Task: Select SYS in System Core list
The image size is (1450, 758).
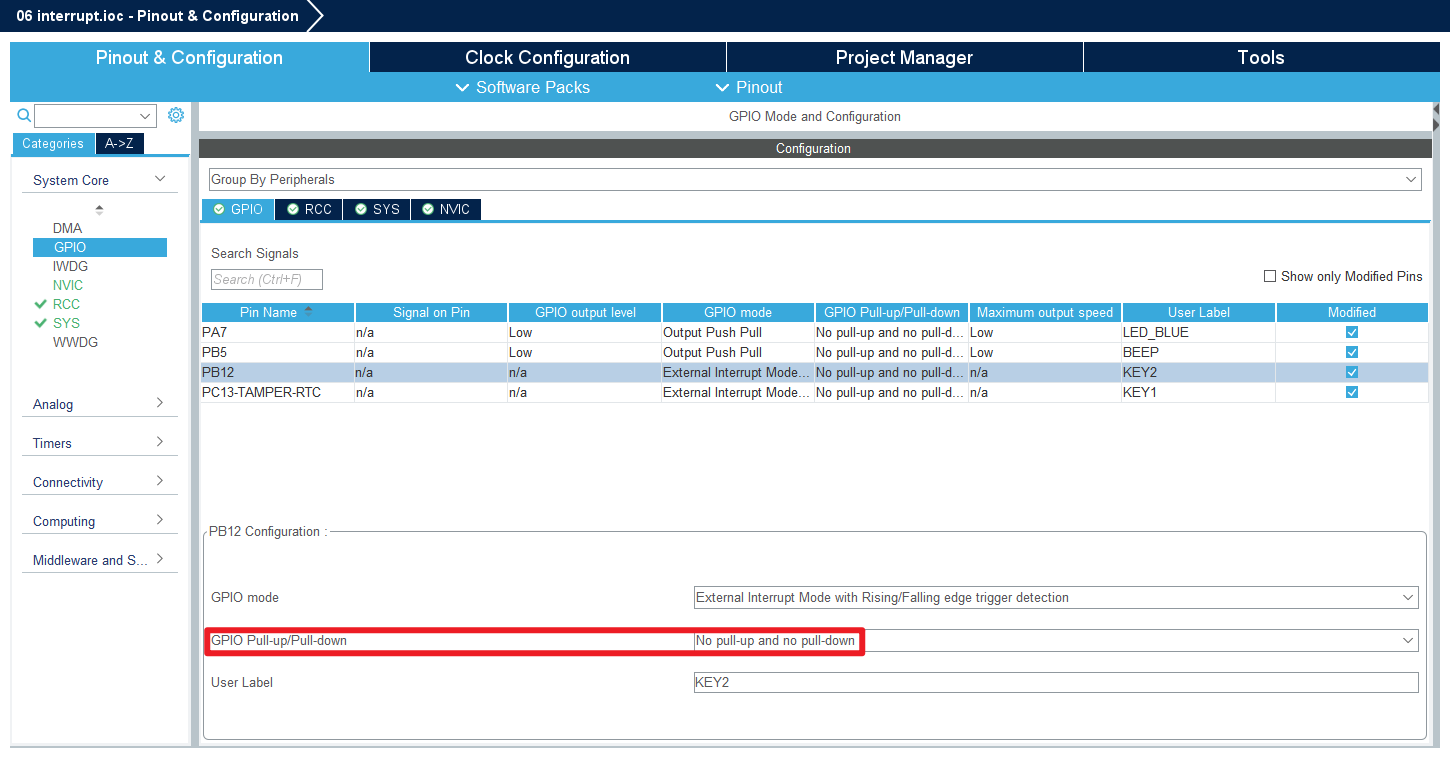Action: tap(66, 323)
